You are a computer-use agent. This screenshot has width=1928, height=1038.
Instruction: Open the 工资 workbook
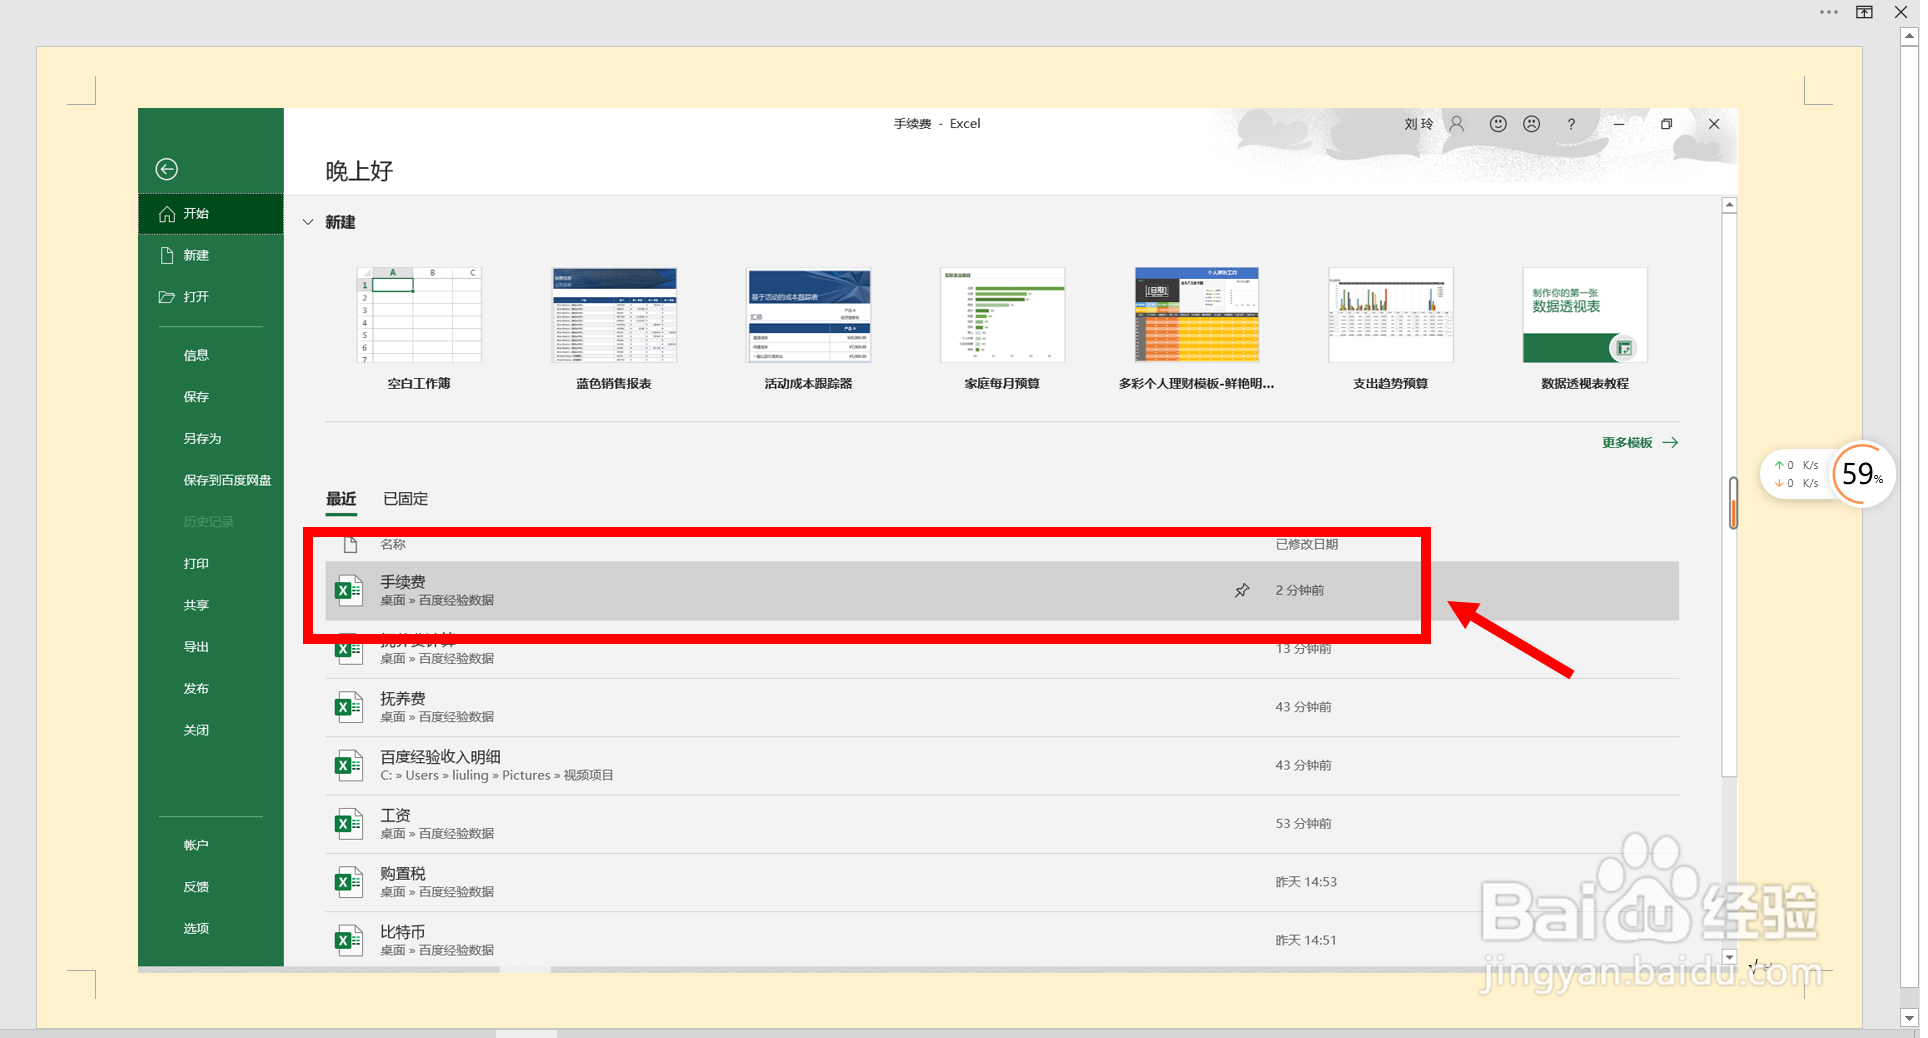coord(1002,824)
